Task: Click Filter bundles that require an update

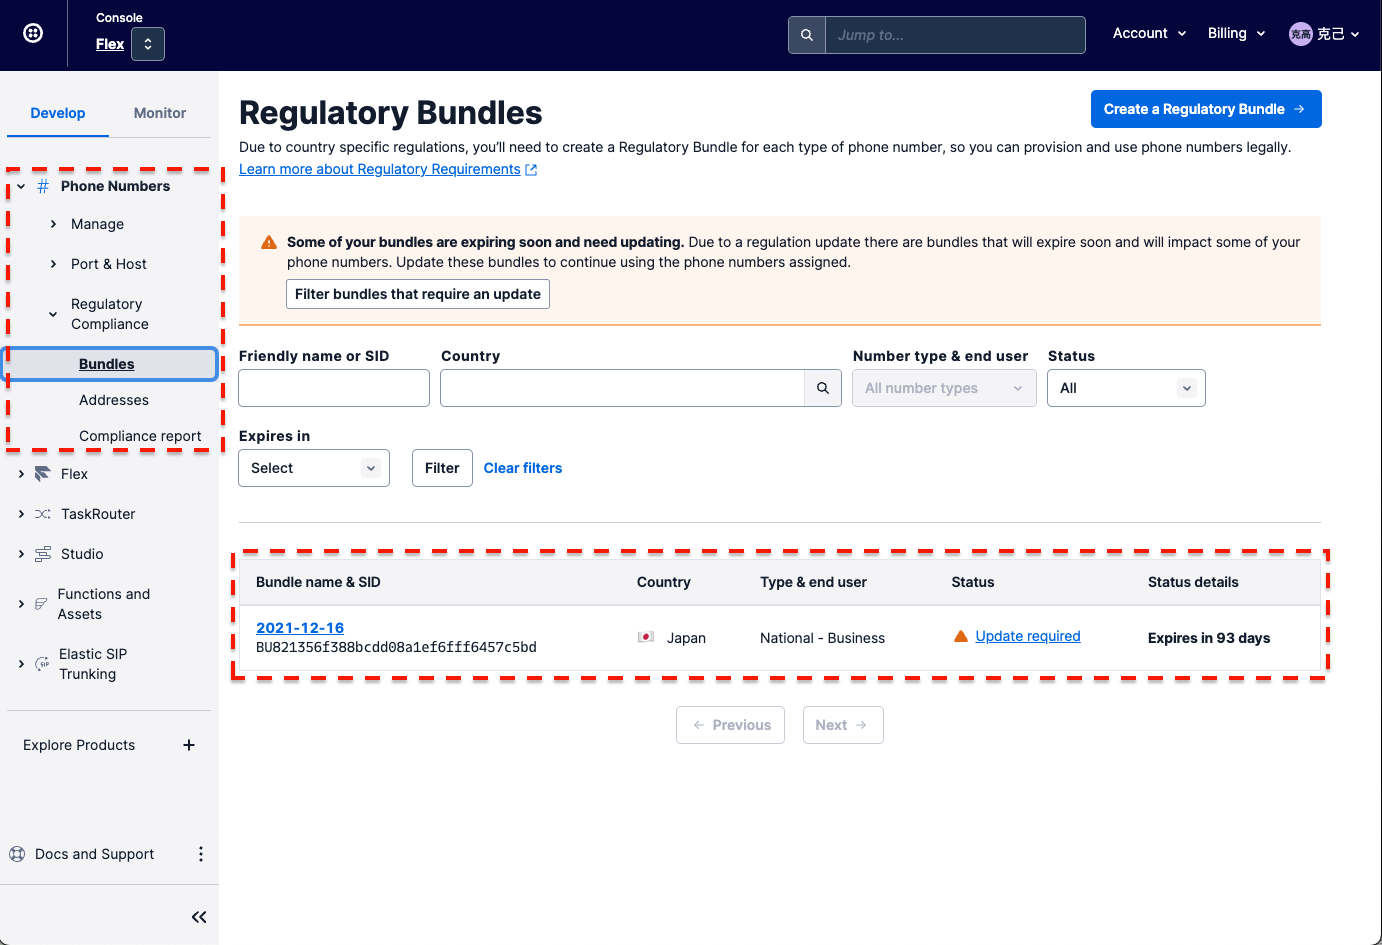Action: (x=418, y=294)
